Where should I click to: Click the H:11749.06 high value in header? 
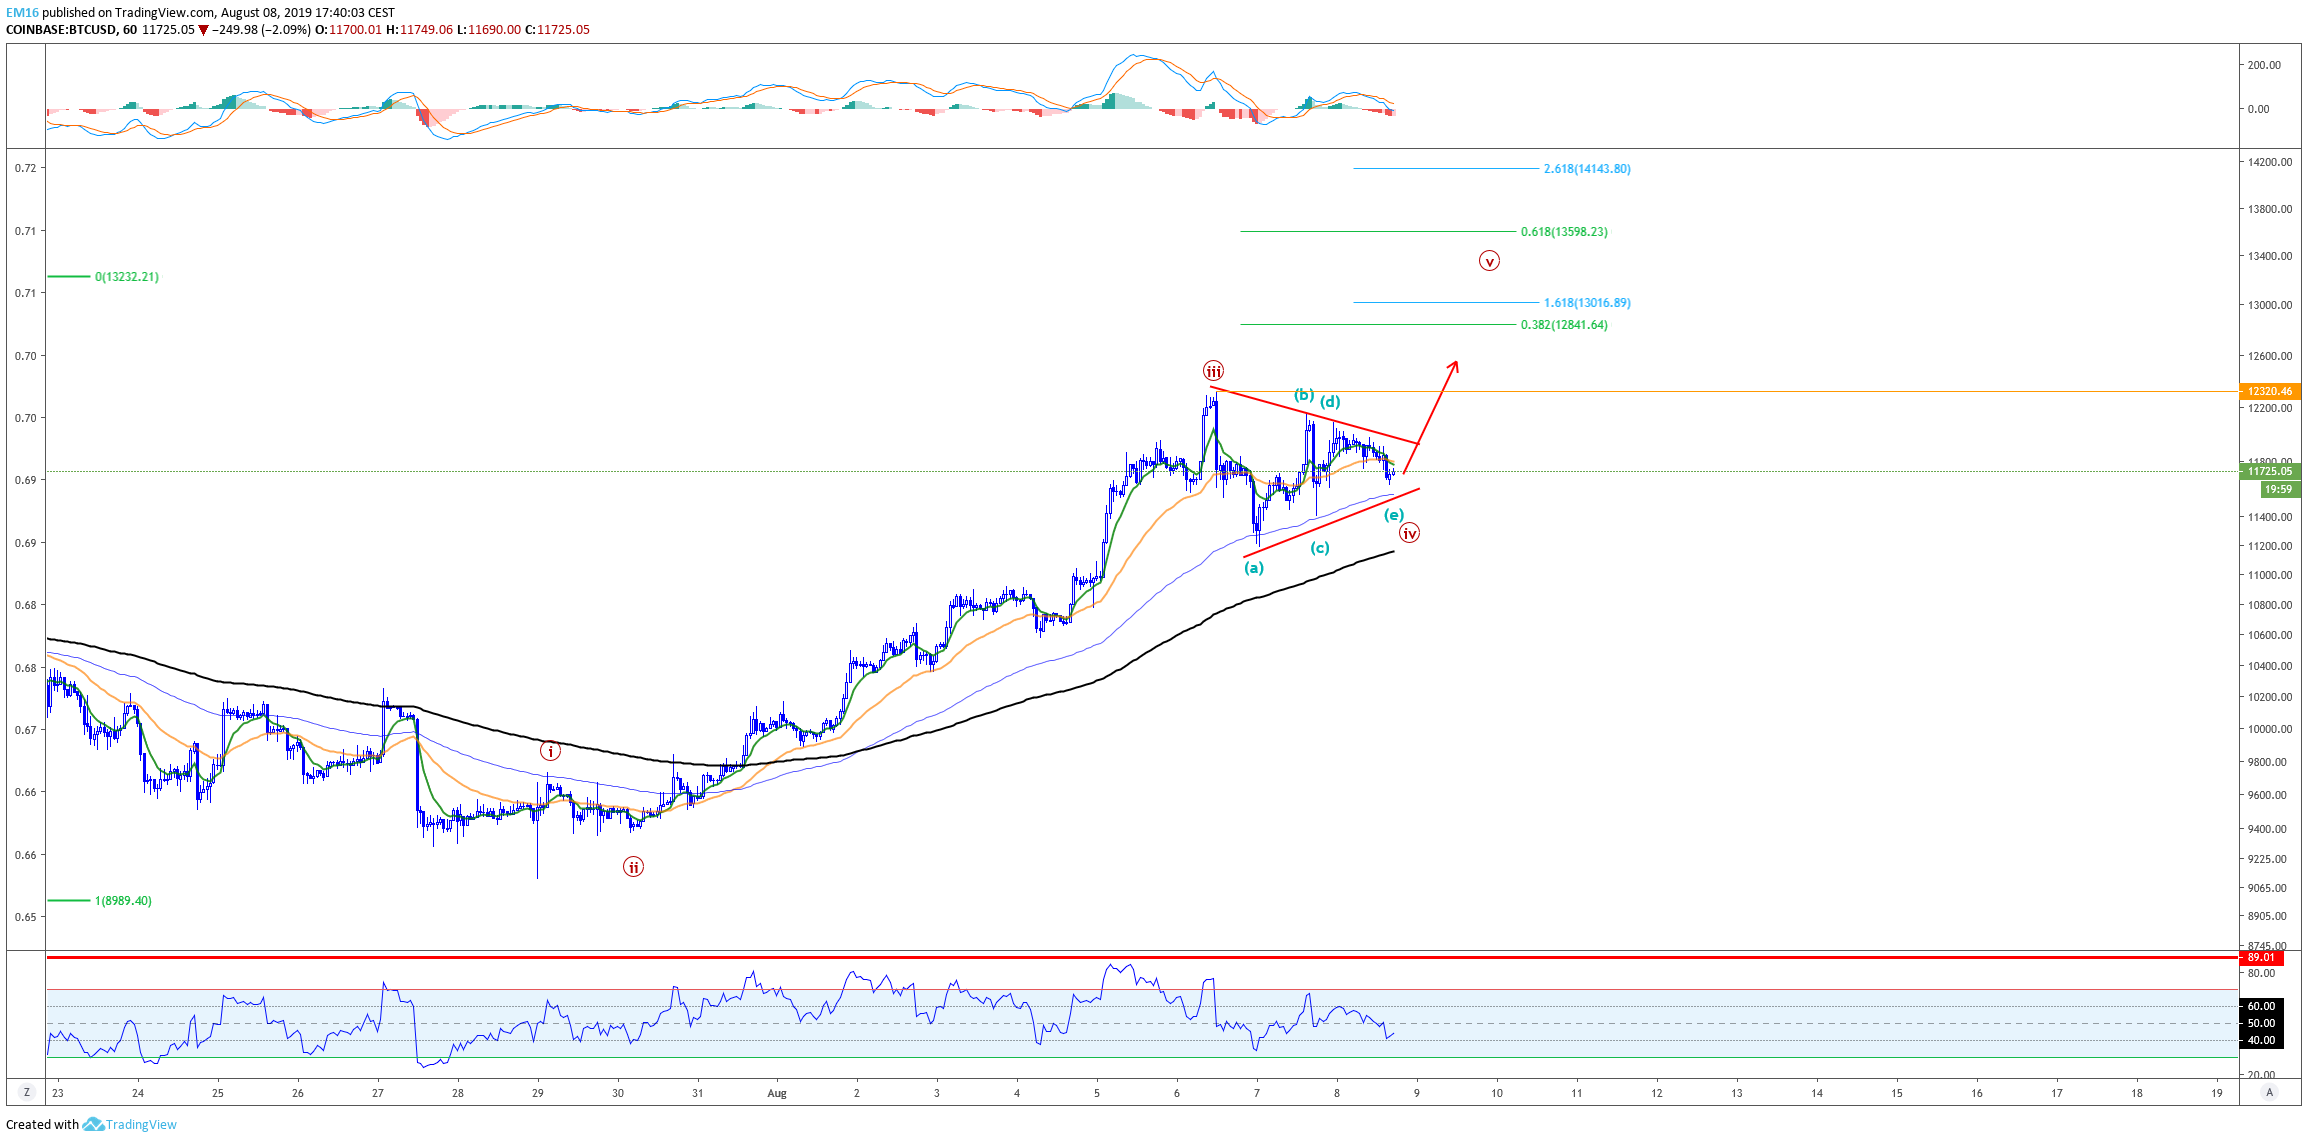pyautogui.click(x=419, y=30)
